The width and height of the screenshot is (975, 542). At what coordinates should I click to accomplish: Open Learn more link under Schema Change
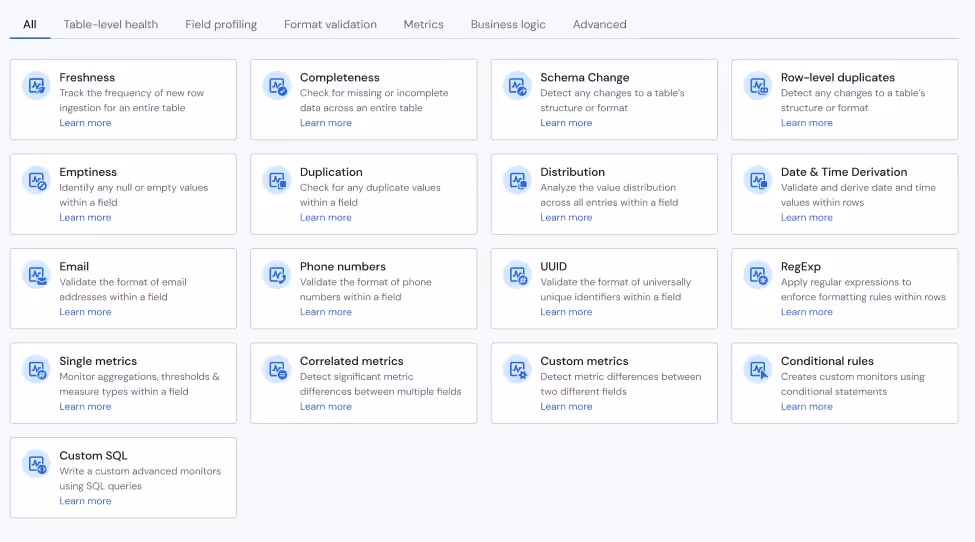coord(566,122)
